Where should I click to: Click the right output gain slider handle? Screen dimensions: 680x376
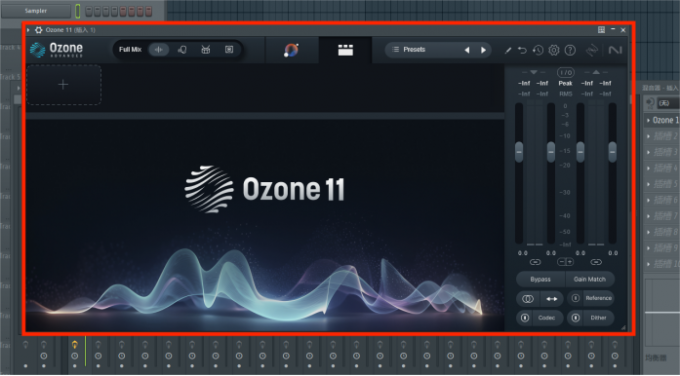(x=612, y=152)
